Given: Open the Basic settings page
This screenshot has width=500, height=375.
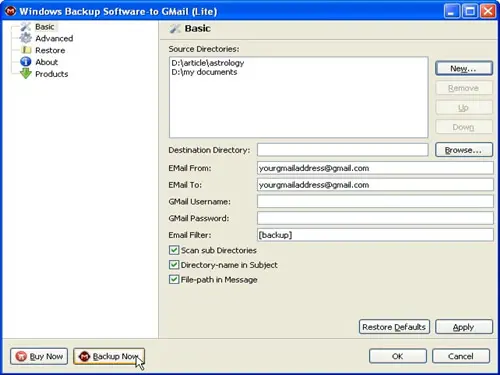Looking at the screenshot, I should coord(45,27).
